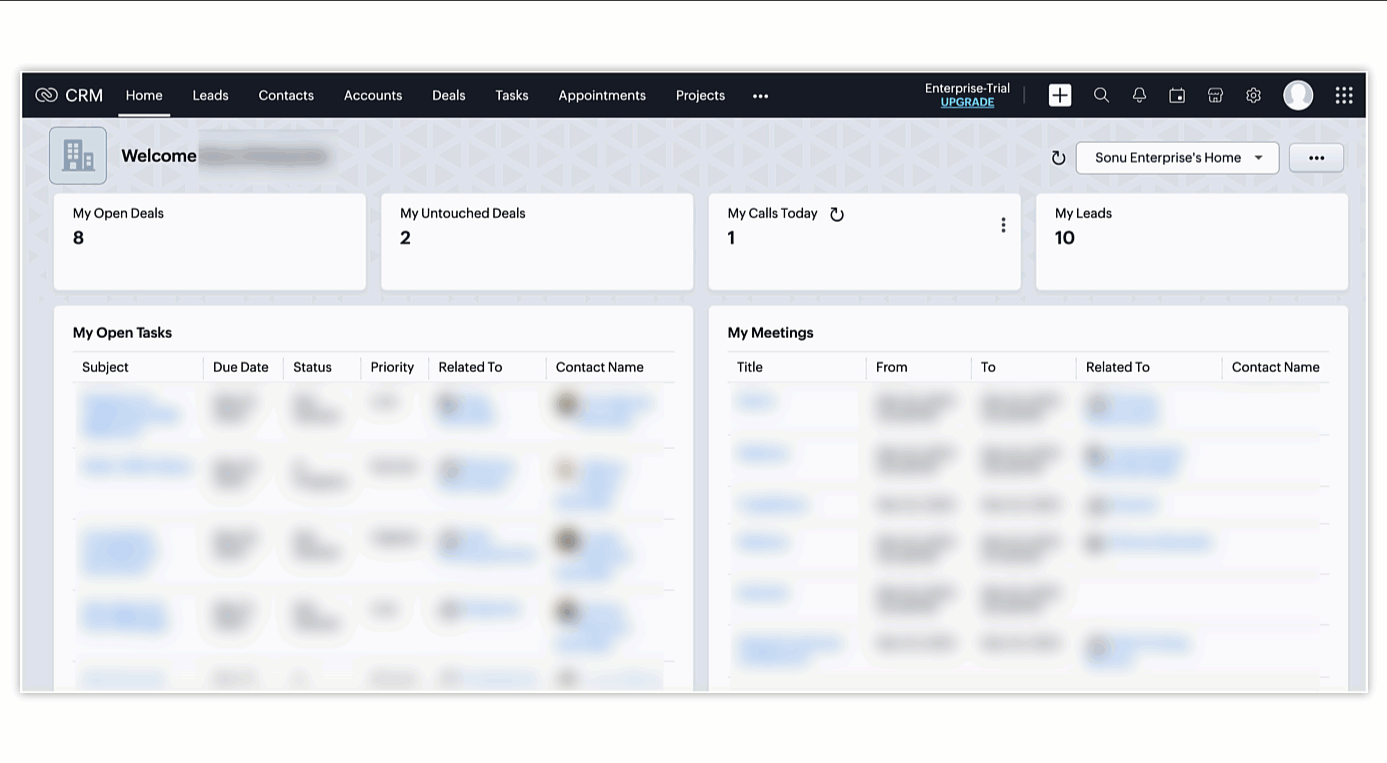Open the search magnifier icon

coord(1101,95)
